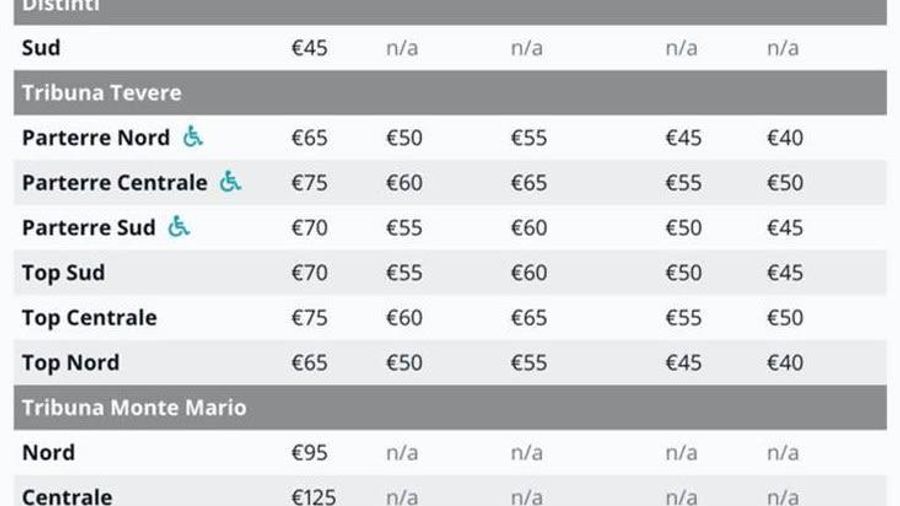Click the Top Nord row label
This screenshot has height=506, width=900.
[70, 363]
